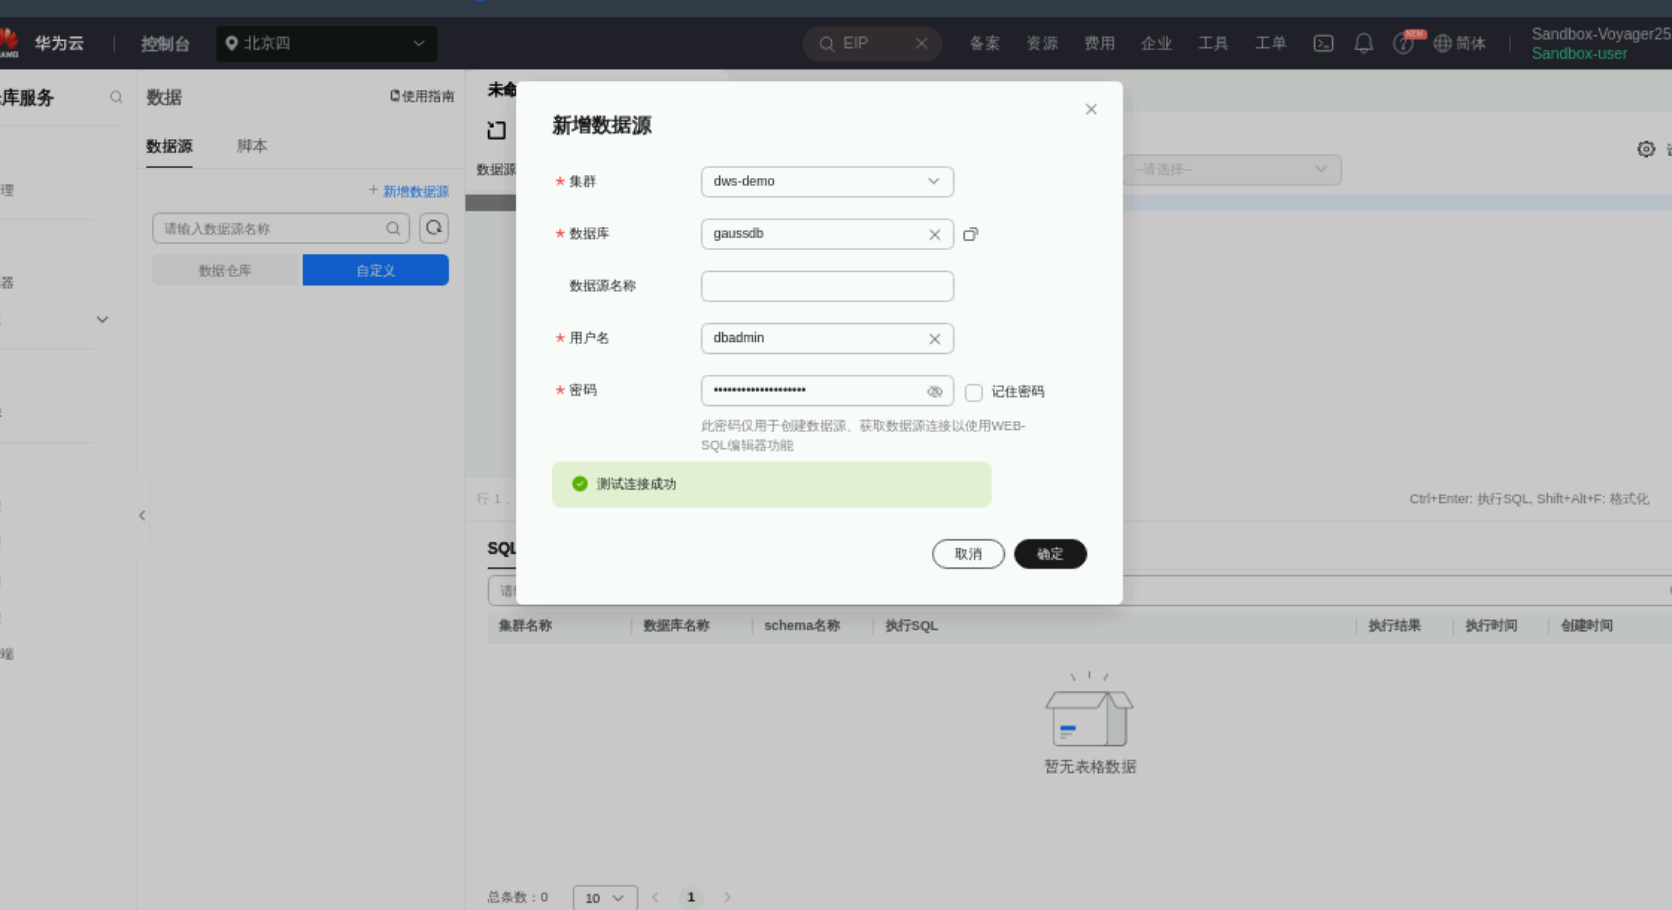Confirm with the 确定 button
Screen dimensions: 1672x910
(x=1050, y=554)
